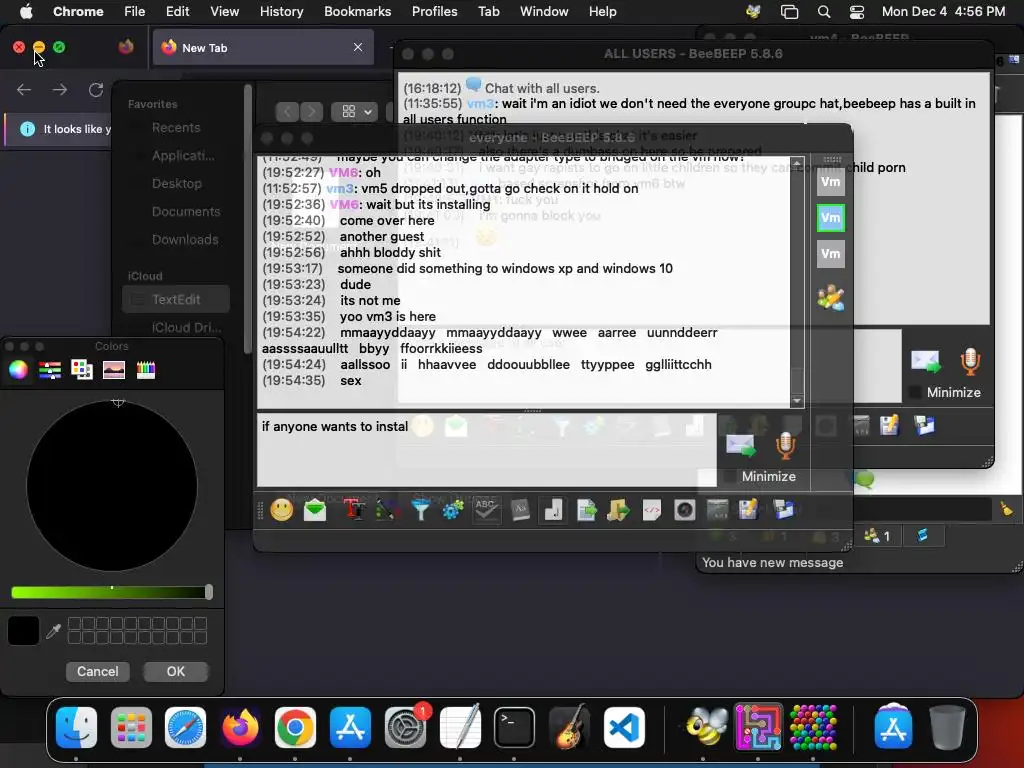The height and width of the screenshot is (768, 1024).
Task: Toggle Minimize checkbox in everyone chat
Action: point(730,477)
